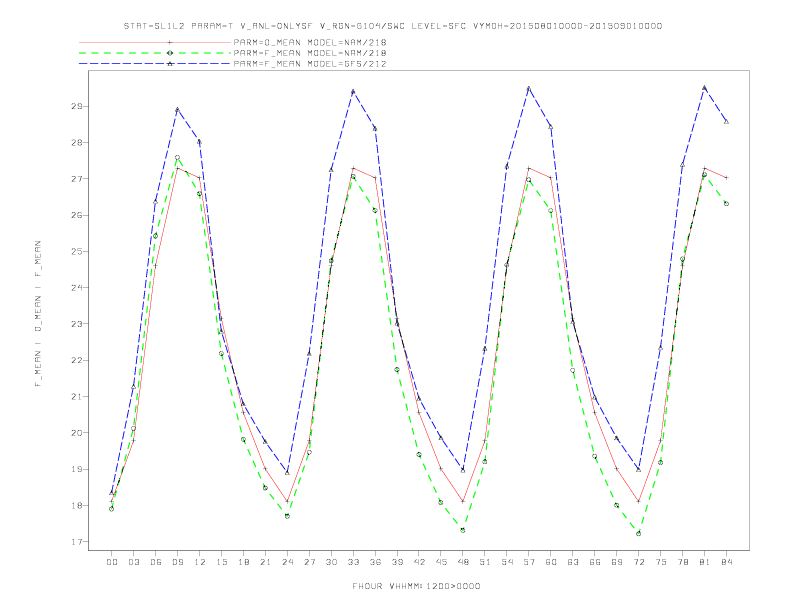Click y-axis tick label 21

tap(77, 397)
